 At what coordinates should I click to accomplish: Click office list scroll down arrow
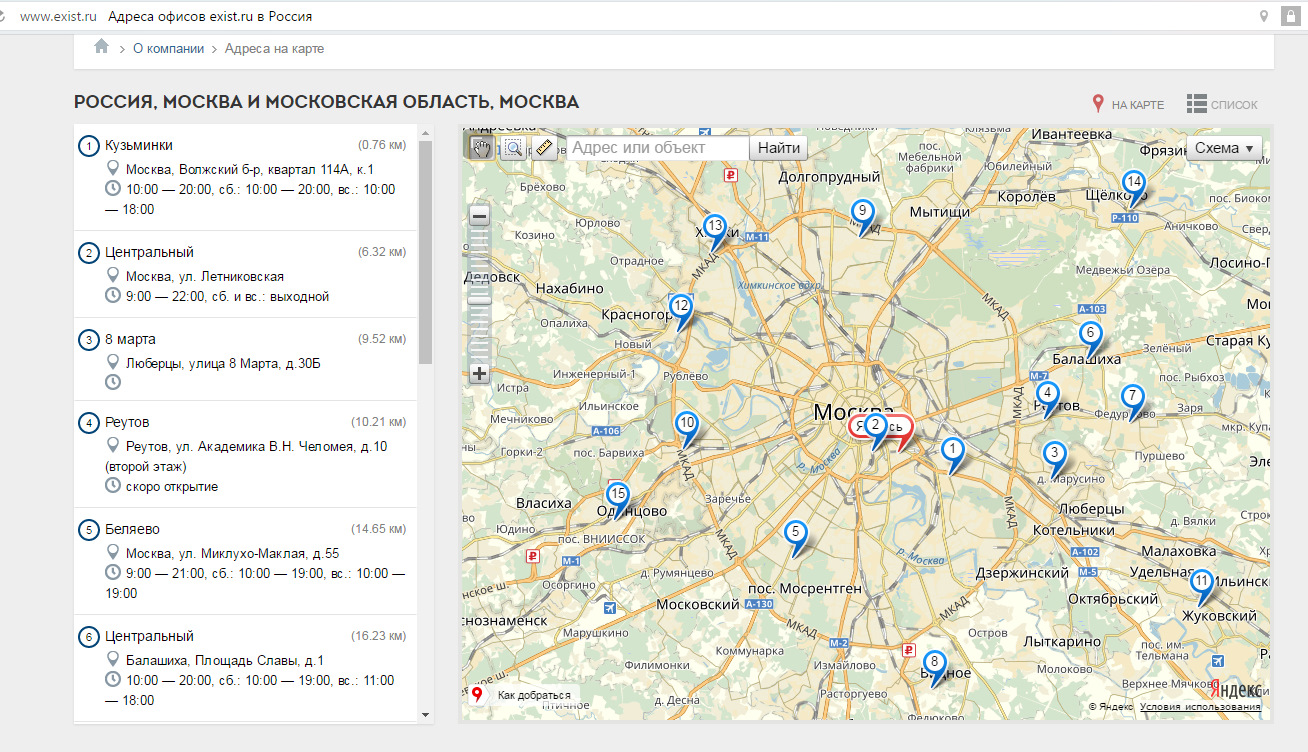click(426, 714)
